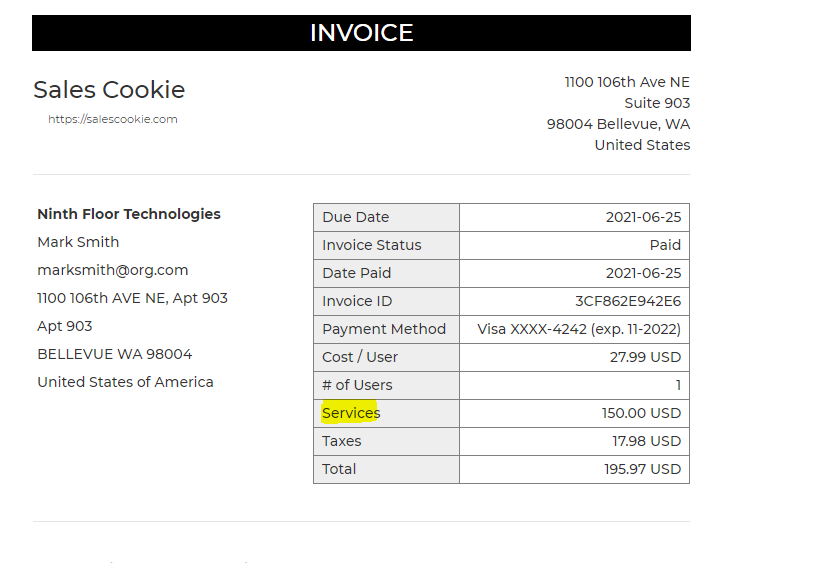Click the 'Date Paid' label cell
The height and width of the screenshot is (564, 839).
pos(386,273)
